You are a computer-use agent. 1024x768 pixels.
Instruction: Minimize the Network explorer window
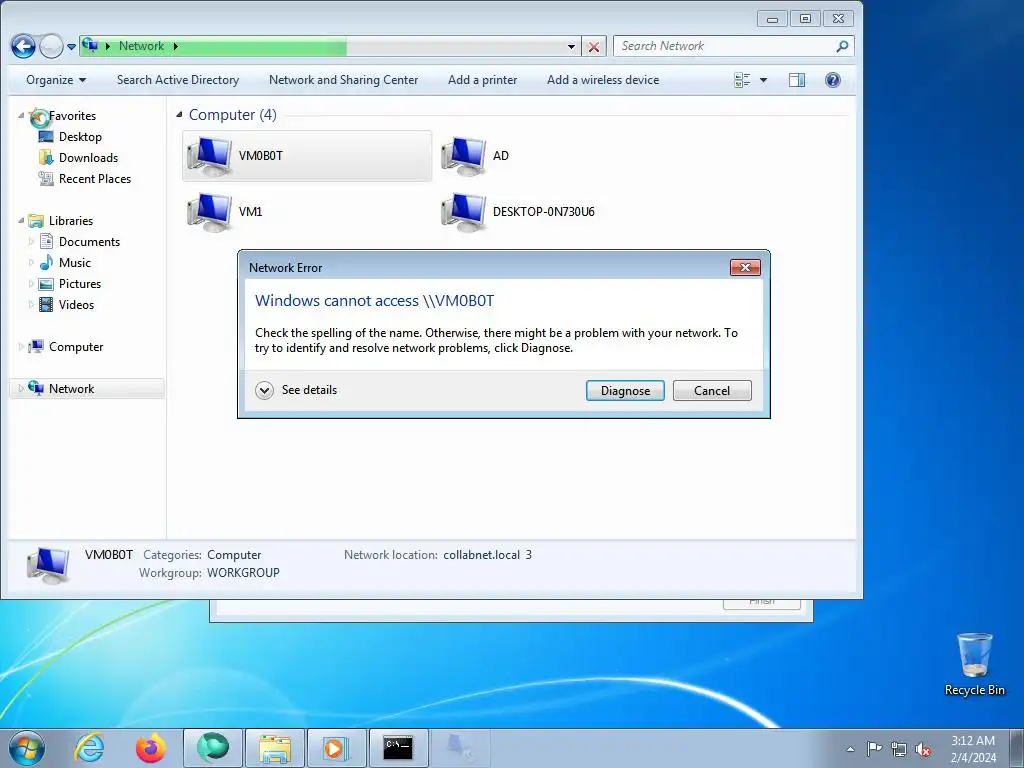click(772, 19)
